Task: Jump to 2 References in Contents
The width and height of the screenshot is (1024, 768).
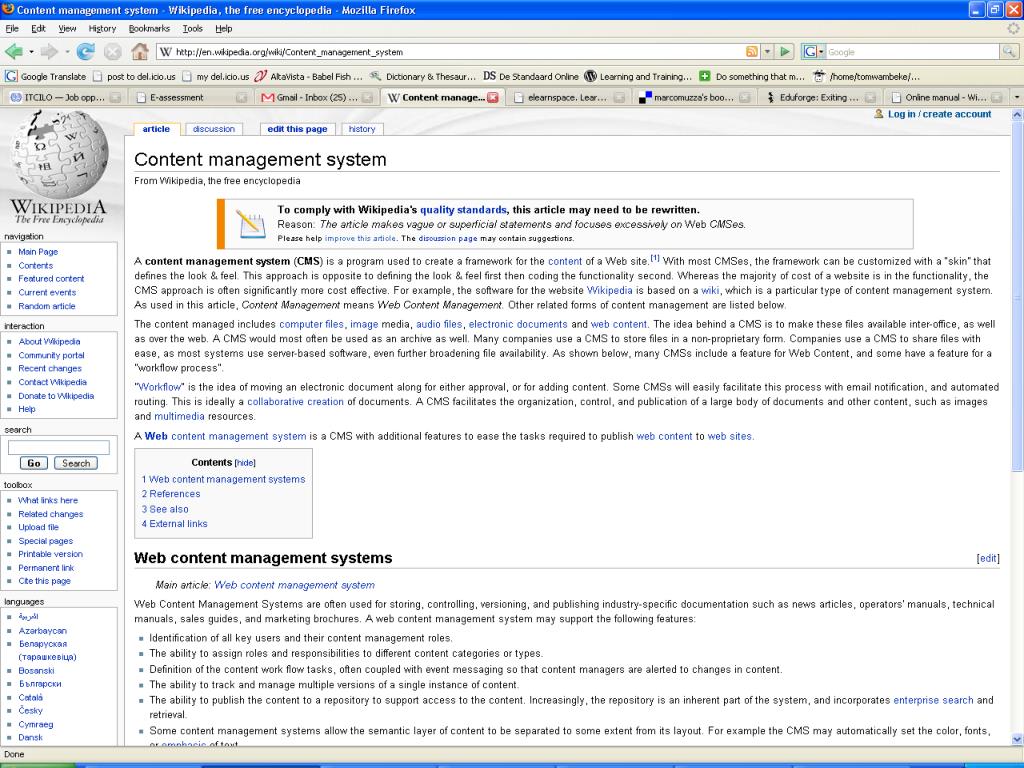Action: click(170, 494)
